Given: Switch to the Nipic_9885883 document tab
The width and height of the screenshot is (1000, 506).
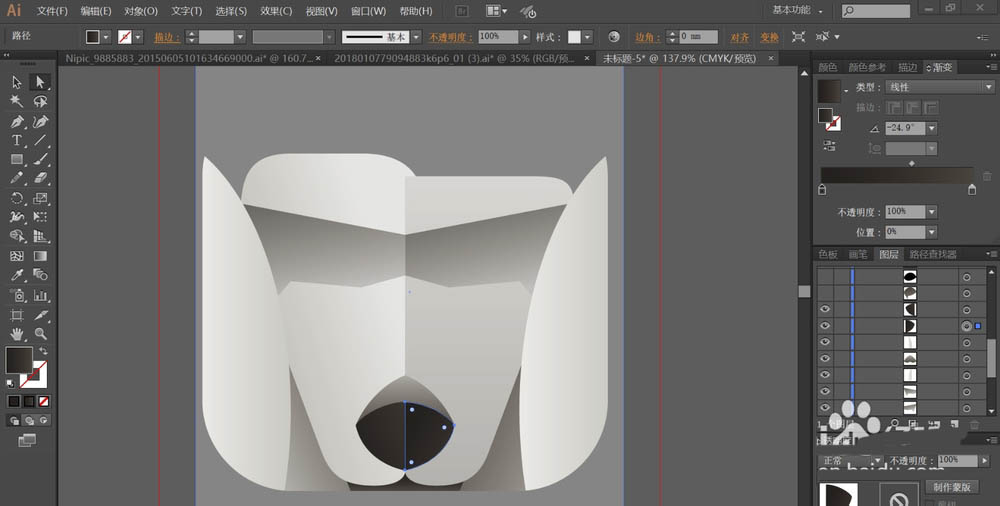Looking at the screenshot, I should click(x=189, y=58).
